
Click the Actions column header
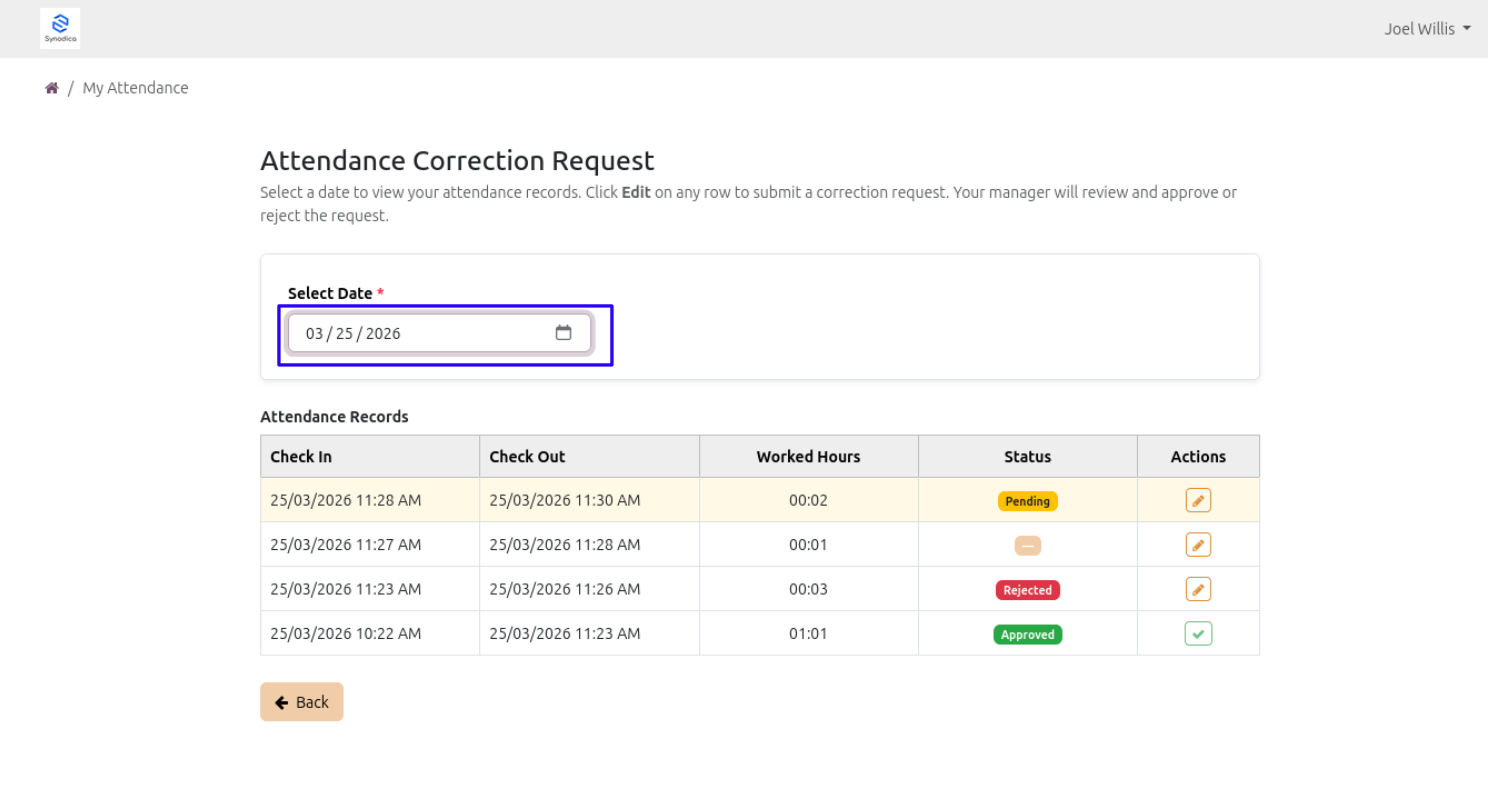pyautogui.click(x=1198, y=456)
